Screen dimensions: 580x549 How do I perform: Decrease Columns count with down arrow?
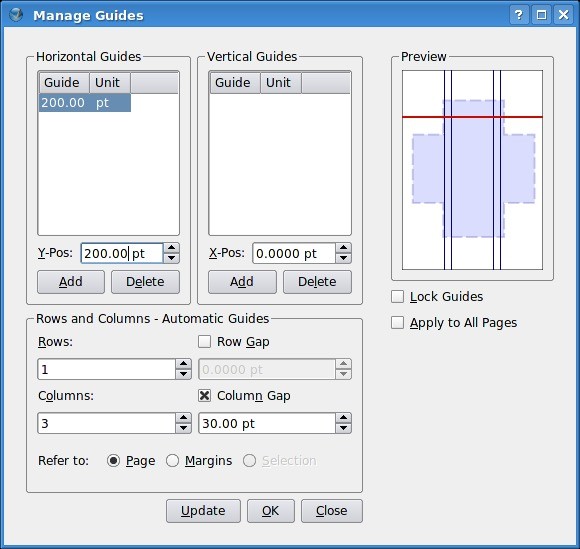coord(183,428)
